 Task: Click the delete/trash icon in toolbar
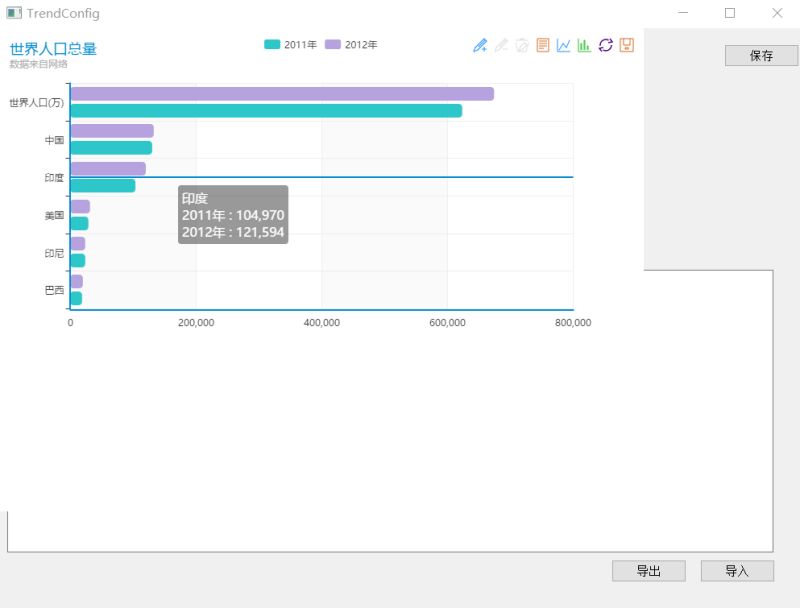tap(521, 44)
